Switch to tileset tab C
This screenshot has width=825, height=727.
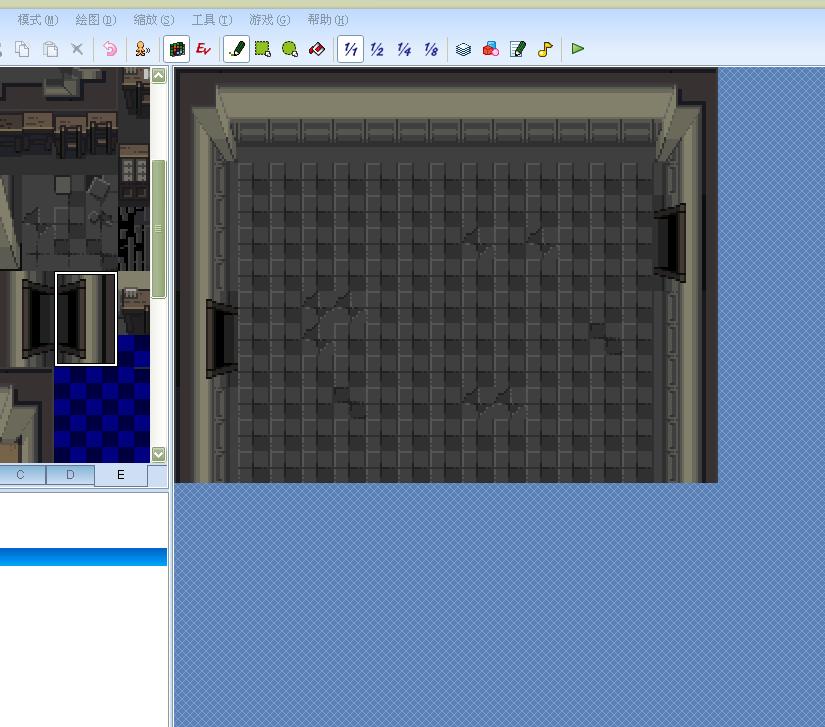[21, 474]
